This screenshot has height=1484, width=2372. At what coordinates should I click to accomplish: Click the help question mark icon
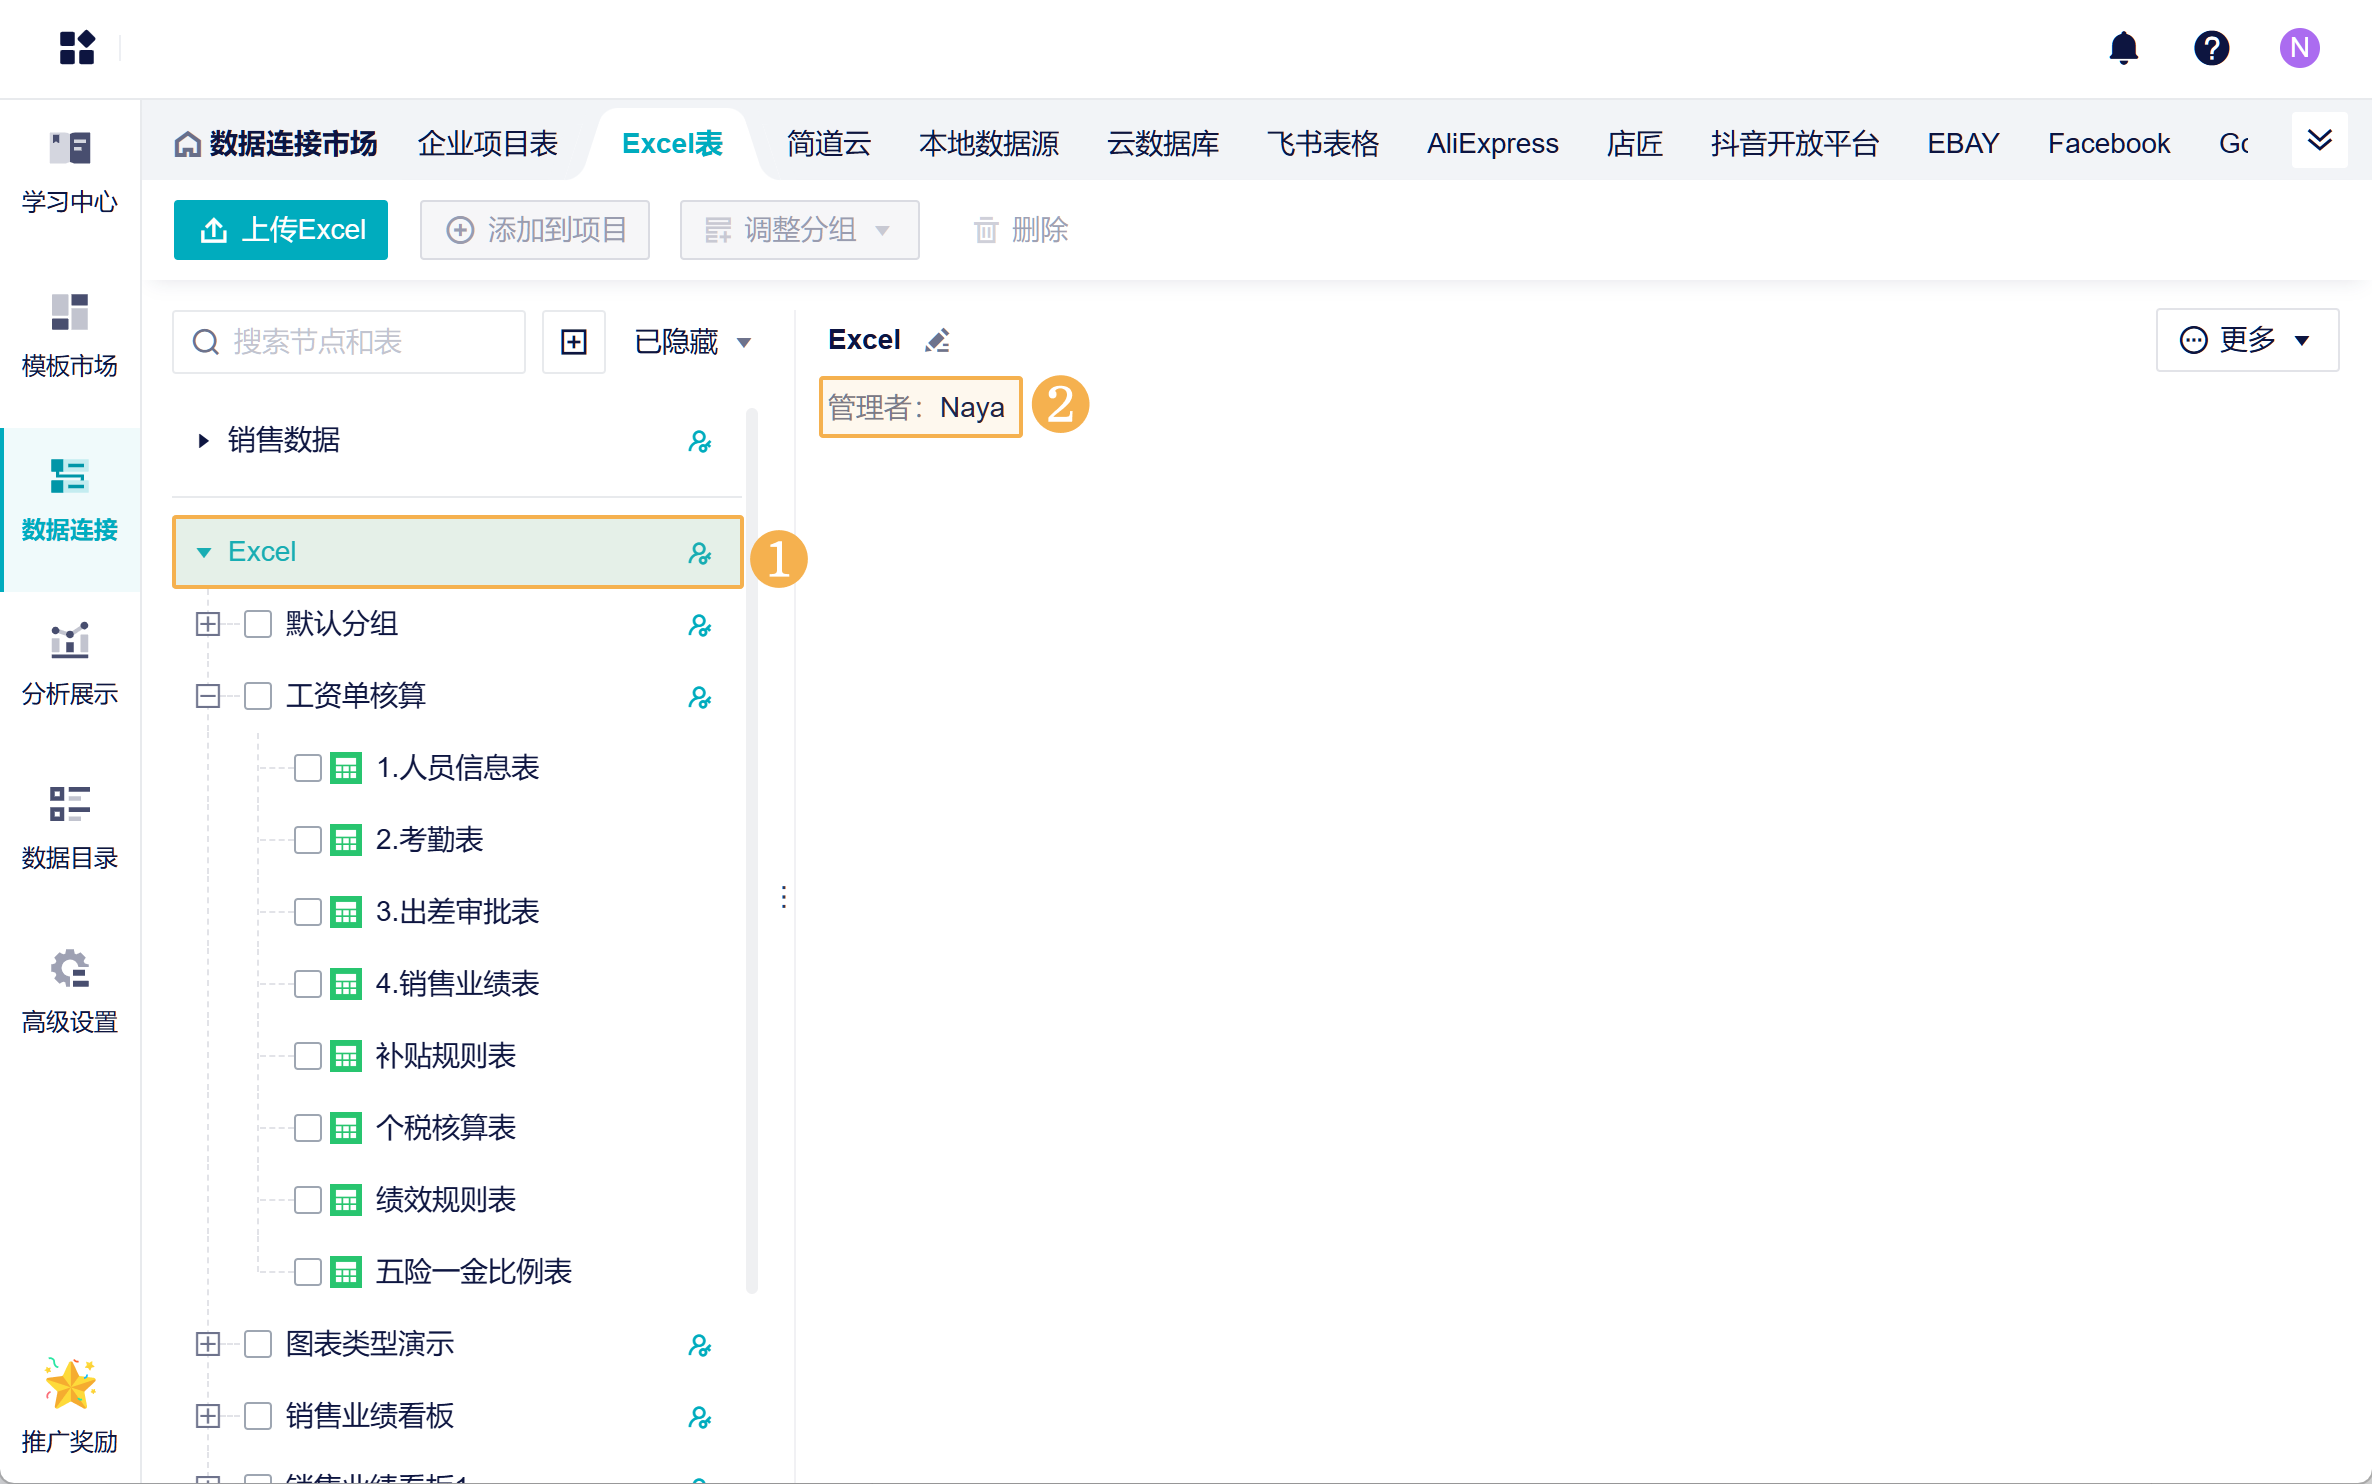[x=2211, y=48]
